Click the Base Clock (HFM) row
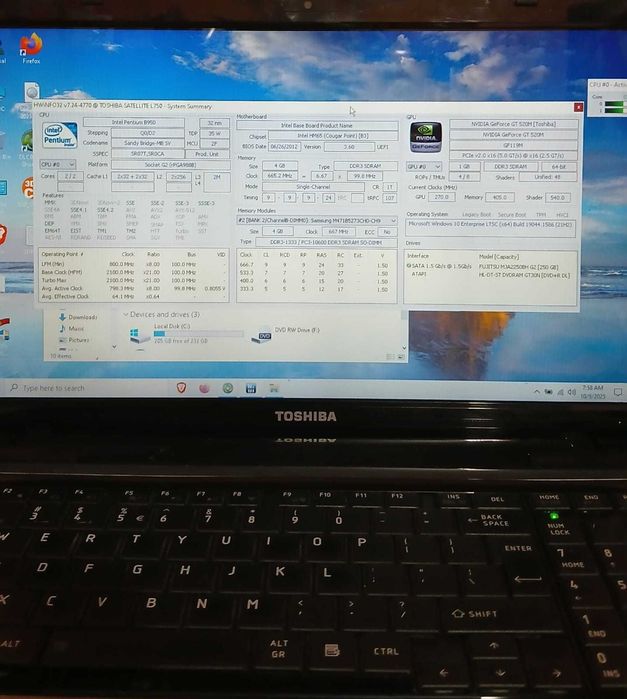The height and width of the screenshot is (699, 627). point(133,272)
